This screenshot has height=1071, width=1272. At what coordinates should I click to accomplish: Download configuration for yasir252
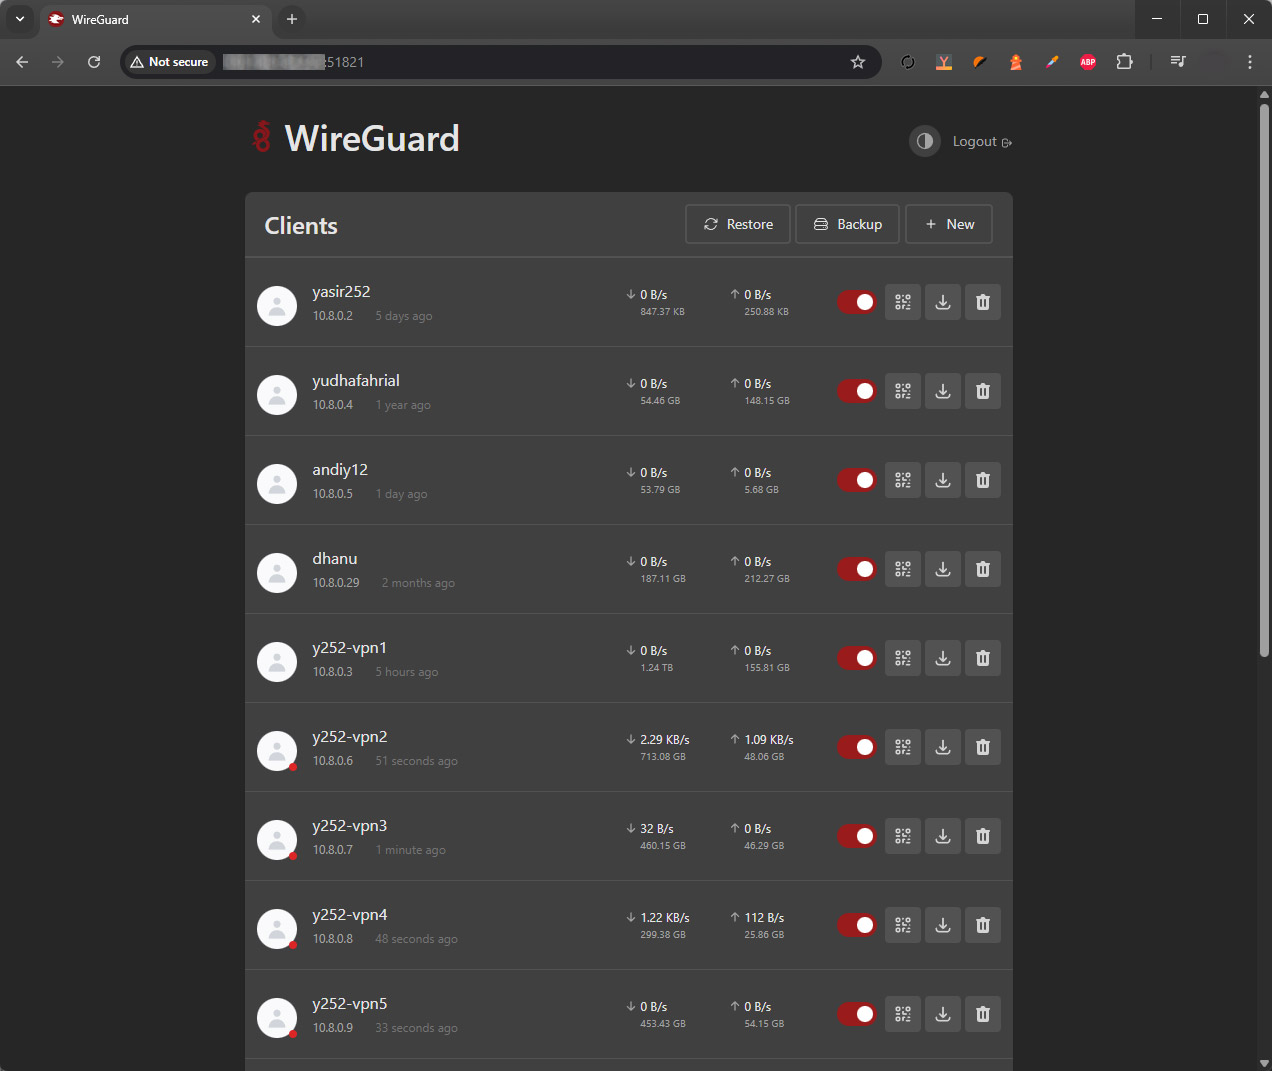tap(943, 302)
